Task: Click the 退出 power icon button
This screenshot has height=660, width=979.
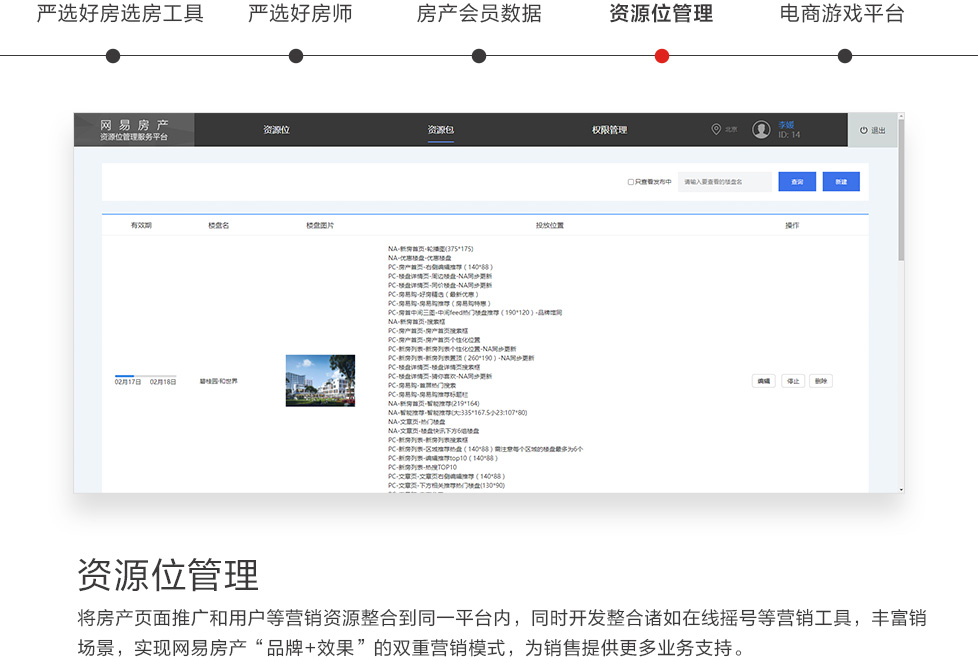Action: pyautogui.click(x=873, y=130)
